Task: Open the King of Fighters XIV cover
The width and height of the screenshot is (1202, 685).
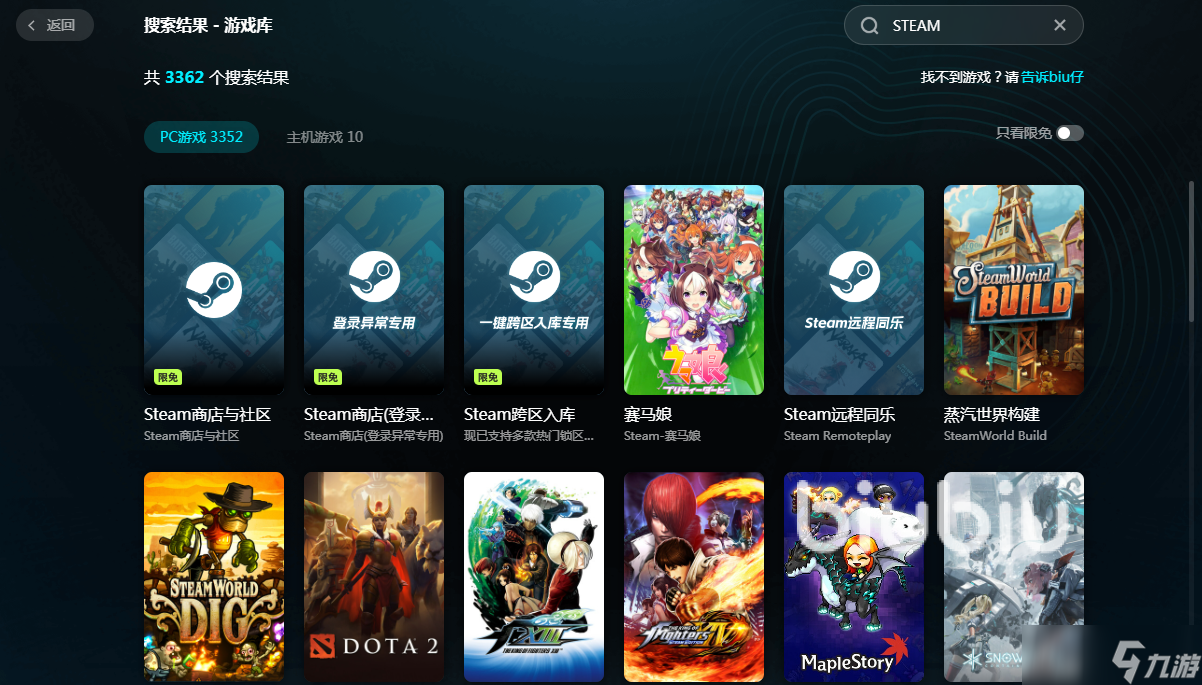Action: click(694, 575)
